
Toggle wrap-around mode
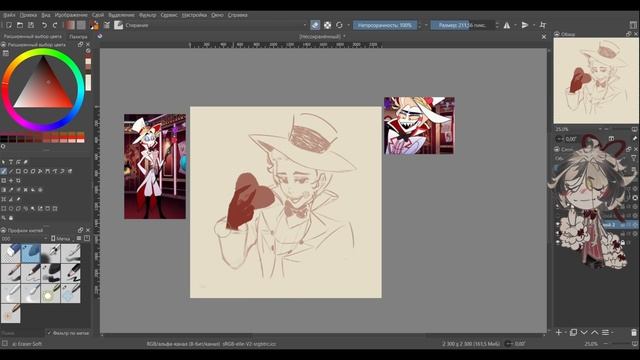pos(543,25)
